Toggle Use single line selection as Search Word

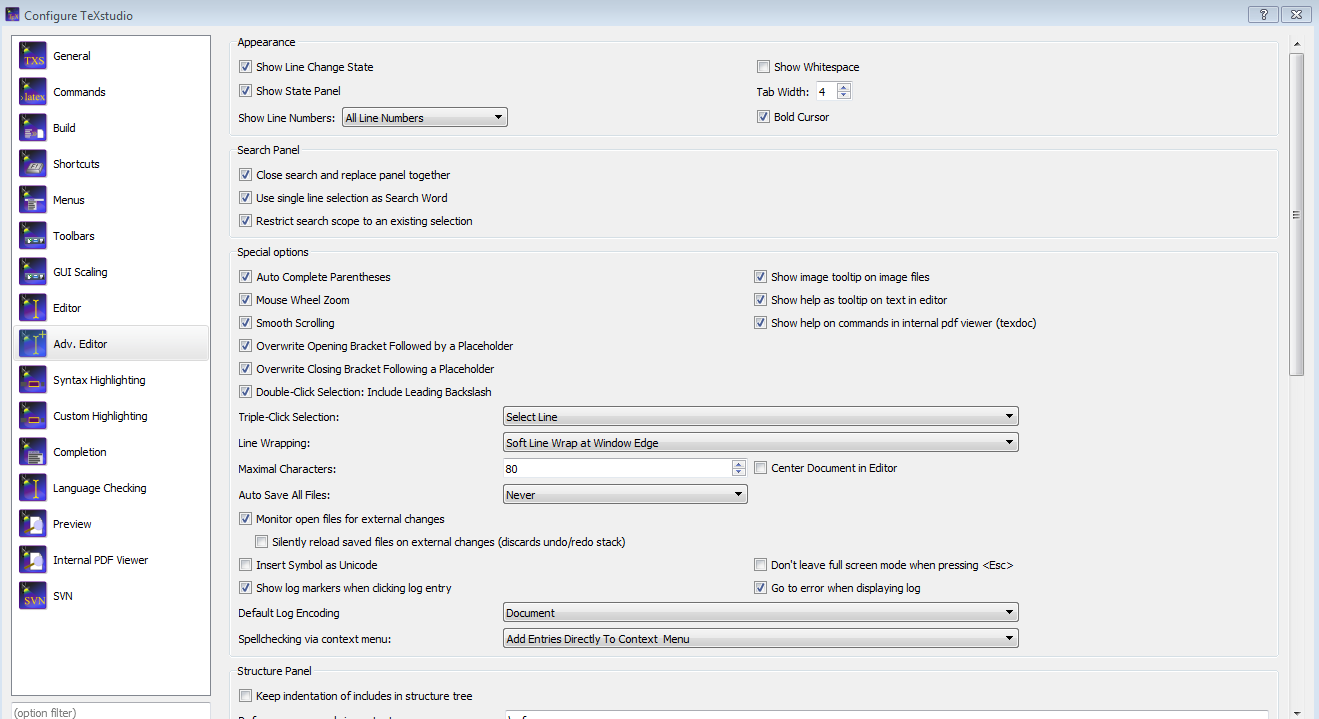(x=246, y=198)
